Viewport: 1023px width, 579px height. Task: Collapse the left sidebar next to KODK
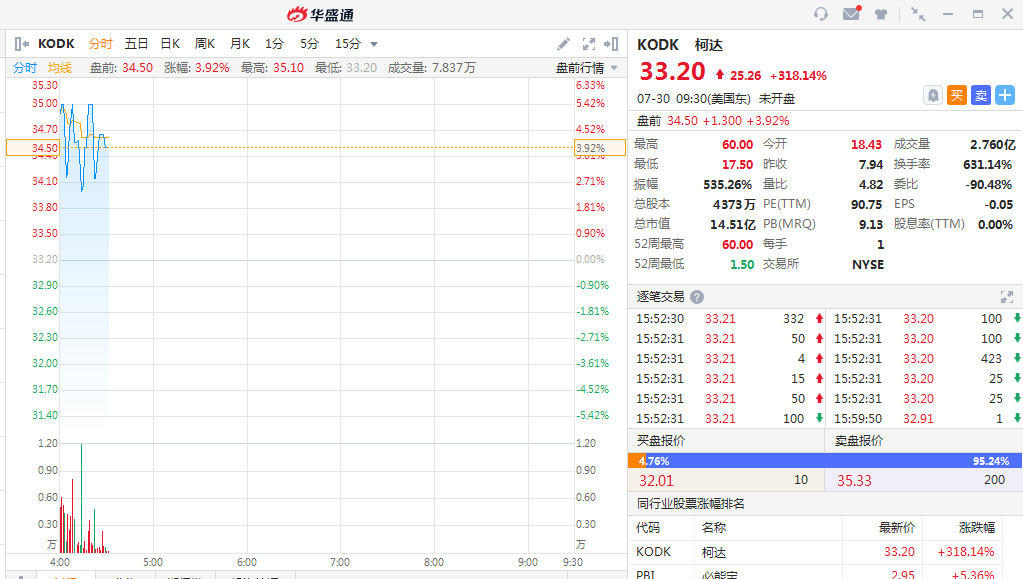(22, 44)
